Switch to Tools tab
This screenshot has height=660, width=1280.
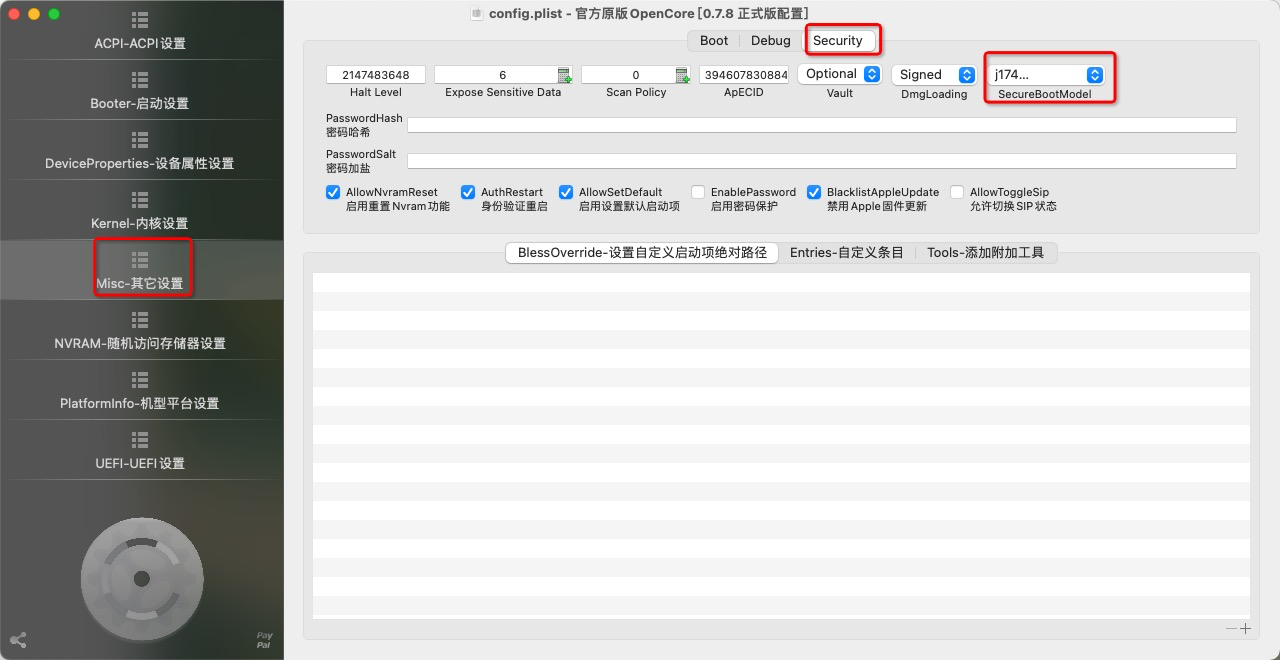pyautogui.click(x=985, y=253)
